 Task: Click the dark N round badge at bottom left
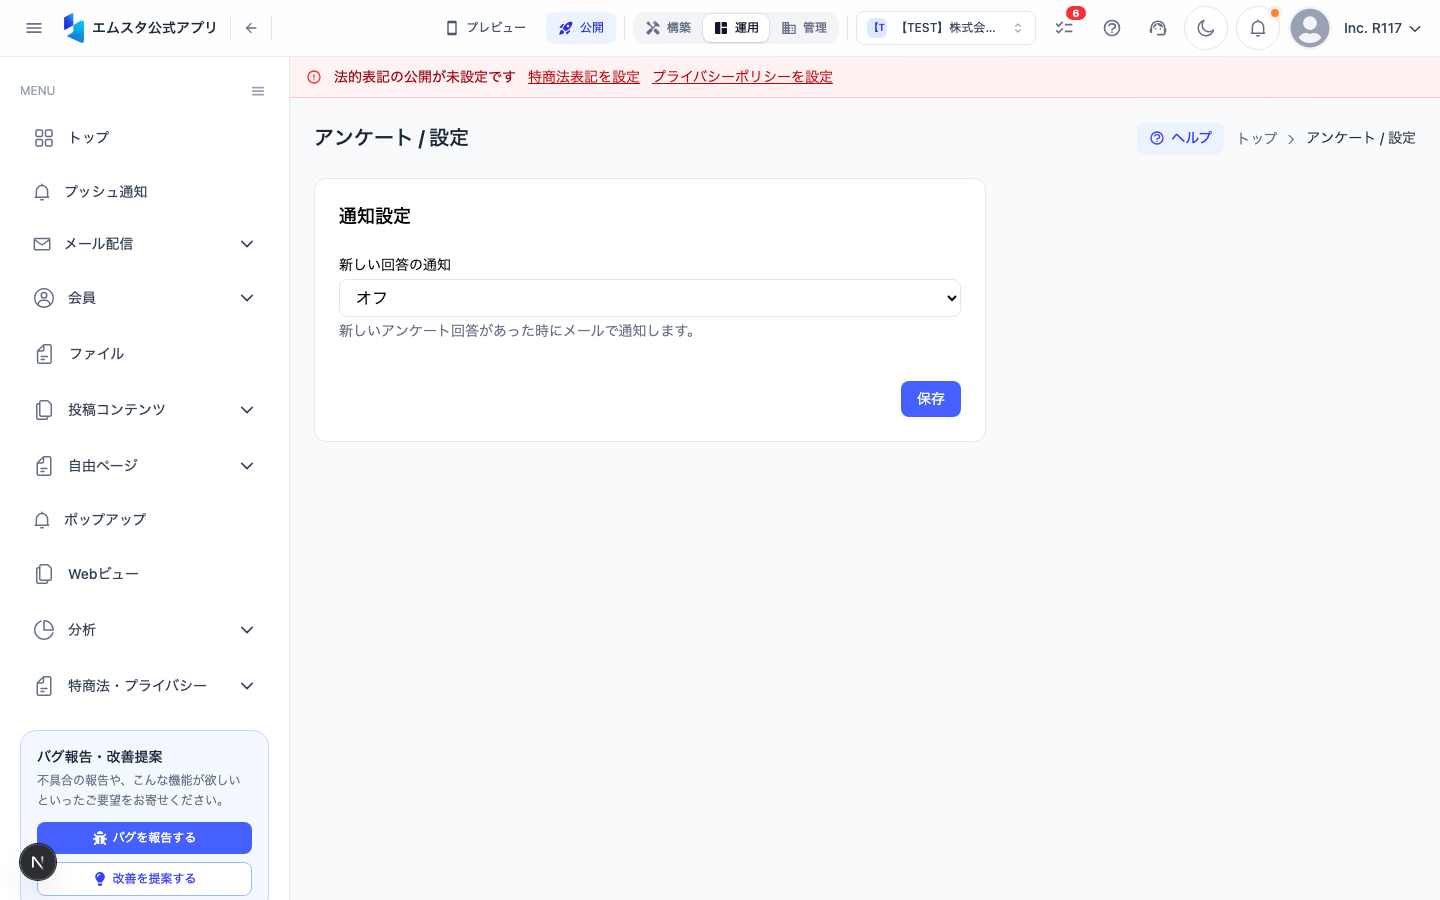point(38,862)
